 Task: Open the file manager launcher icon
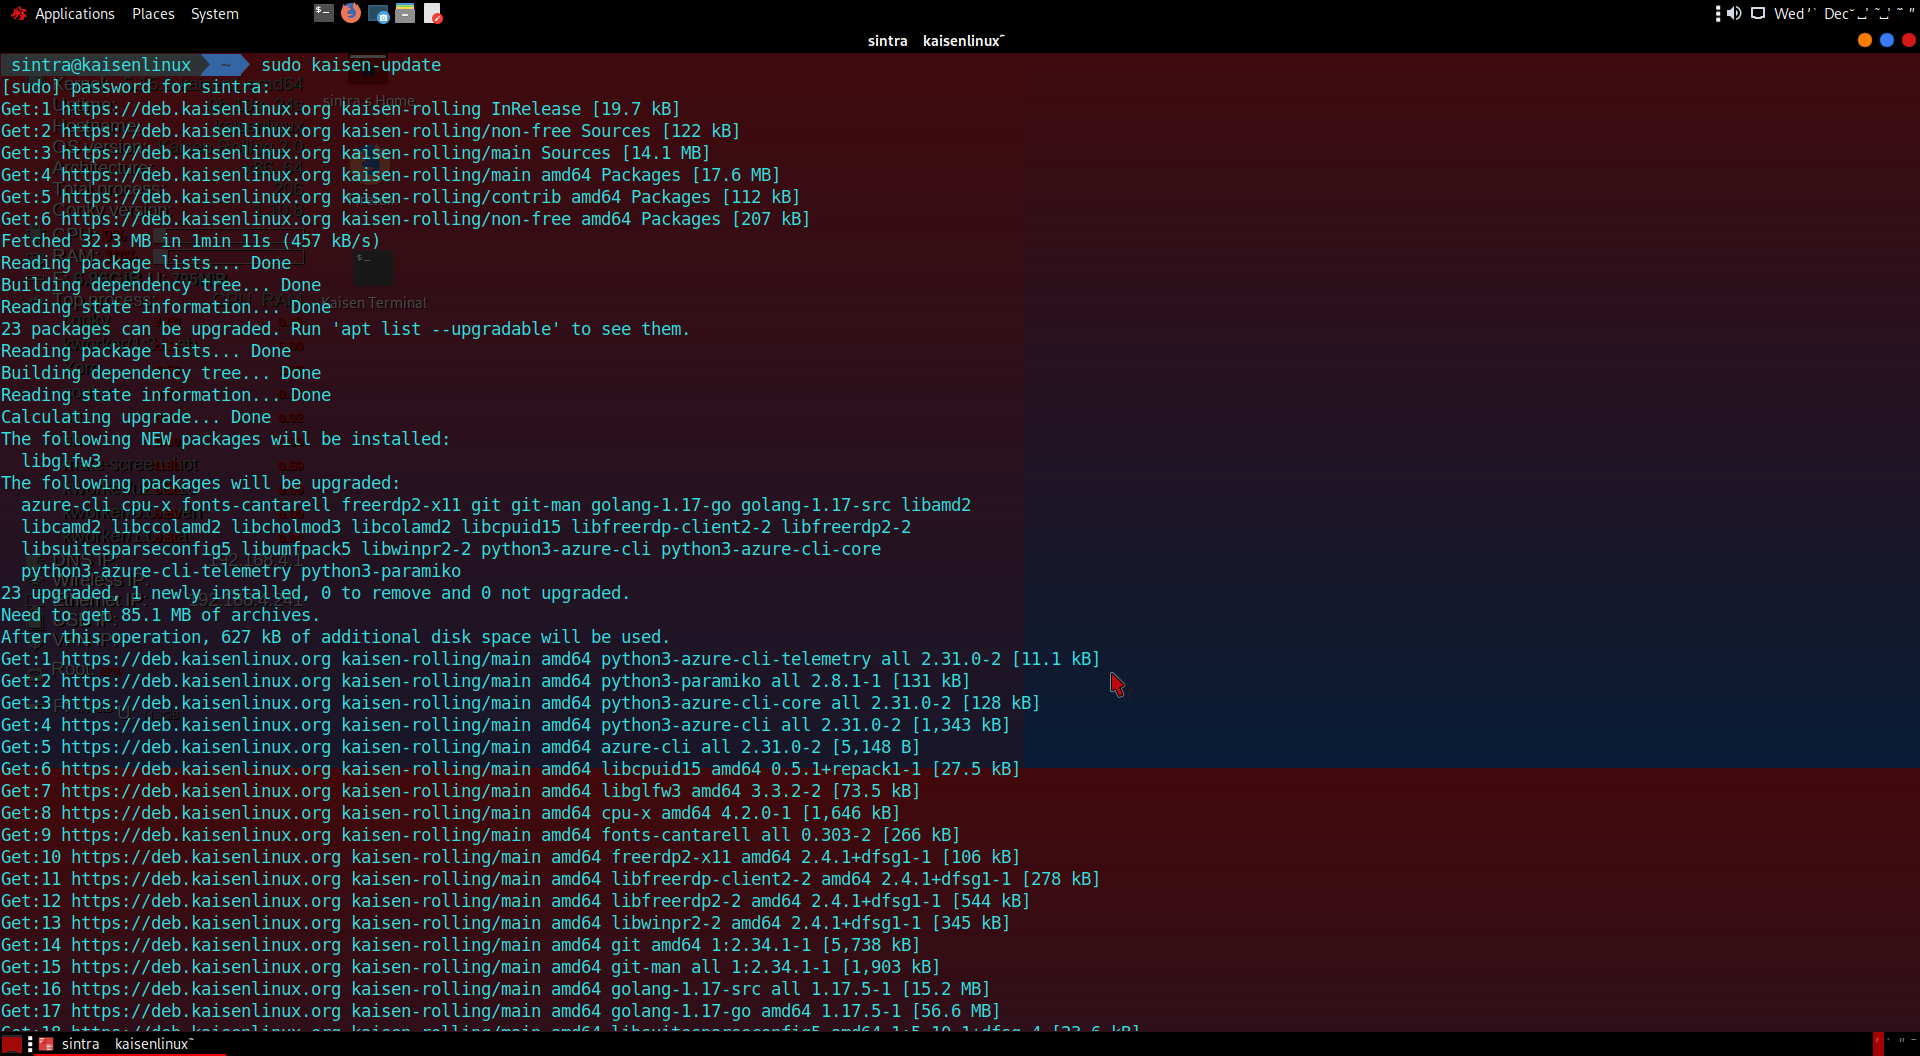point(405,13)
